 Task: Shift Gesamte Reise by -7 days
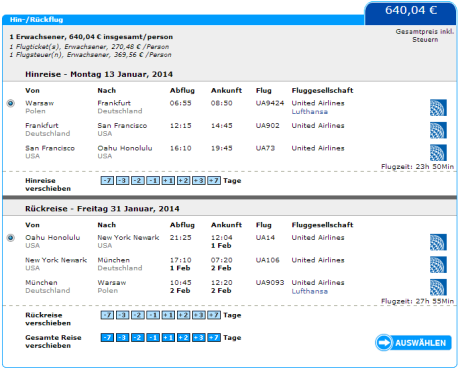tap(107, 338)
